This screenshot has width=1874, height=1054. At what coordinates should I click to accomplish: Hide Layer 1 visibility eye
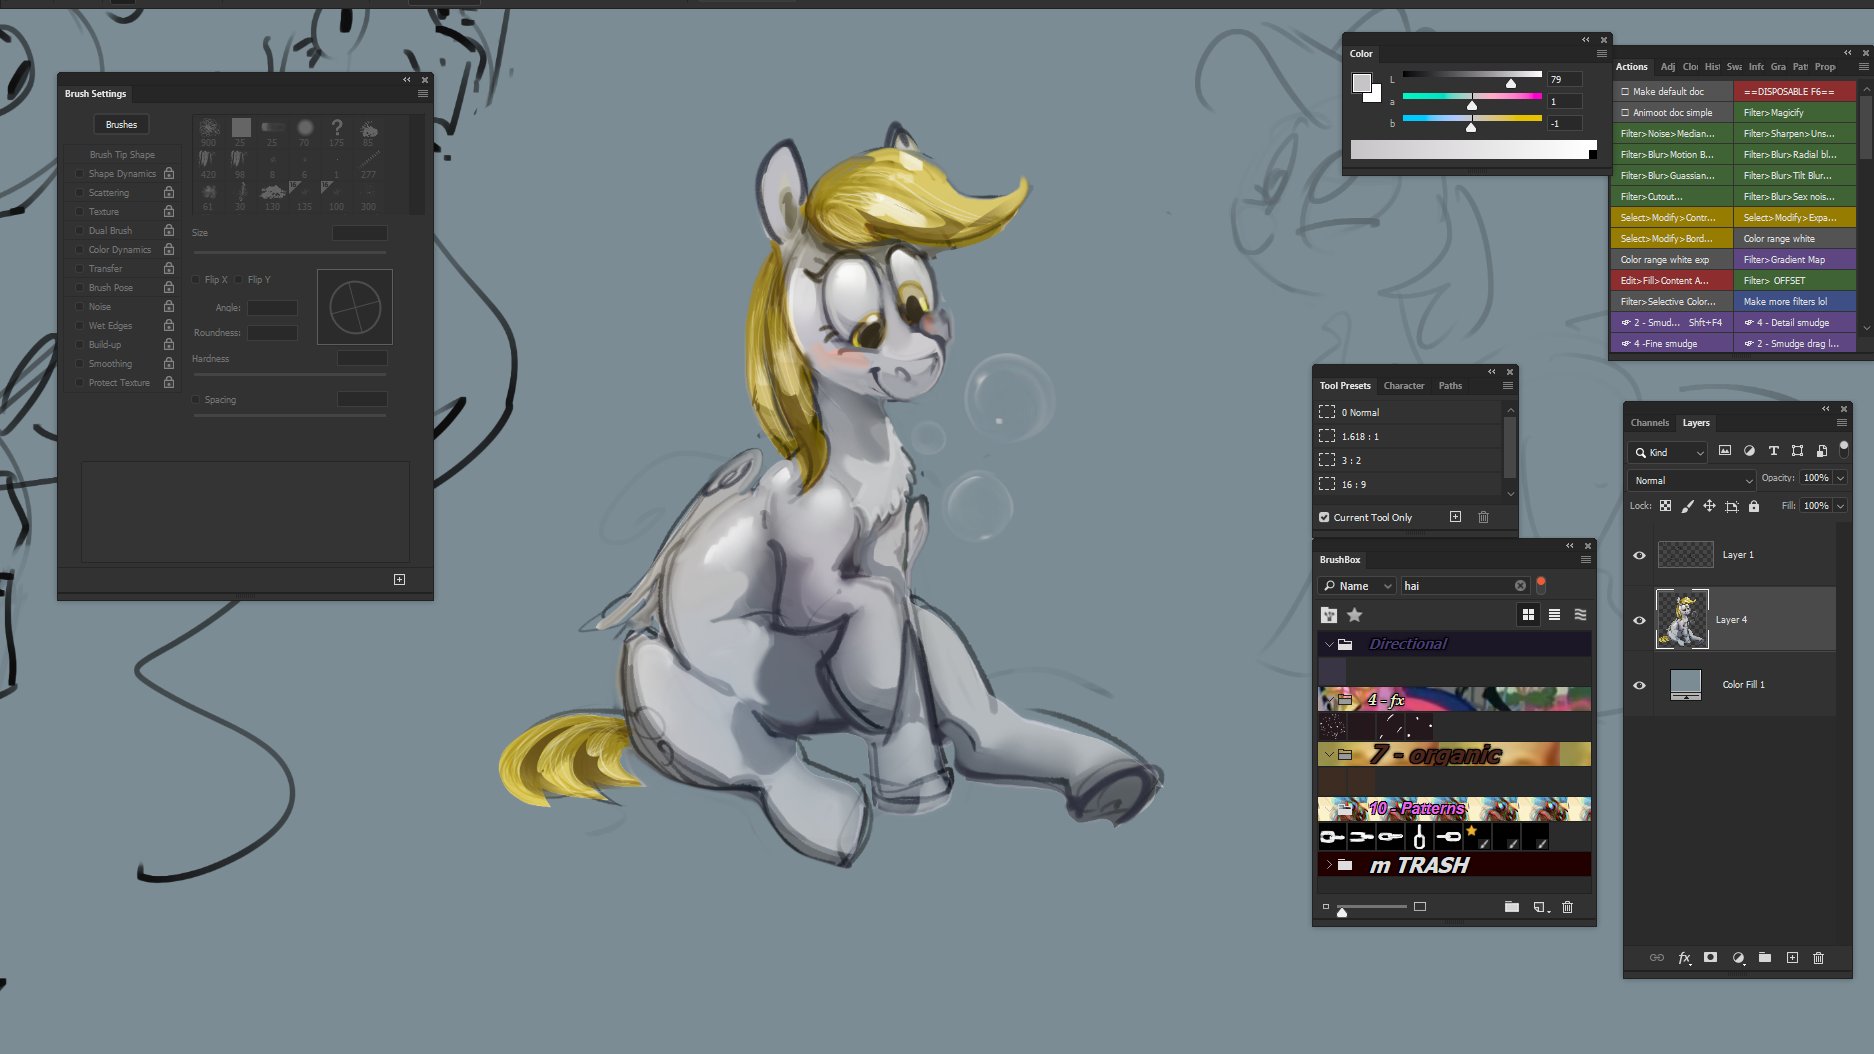point(1639,555)
